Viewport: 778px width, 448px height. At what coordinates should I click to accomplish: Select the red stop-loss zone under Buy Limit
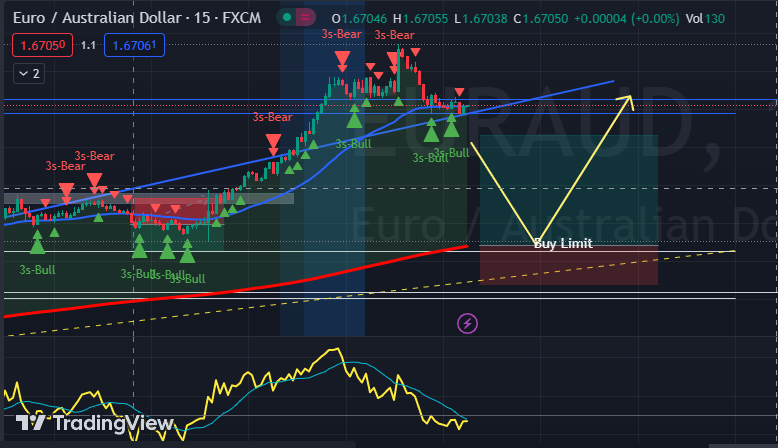click(569, 265)
